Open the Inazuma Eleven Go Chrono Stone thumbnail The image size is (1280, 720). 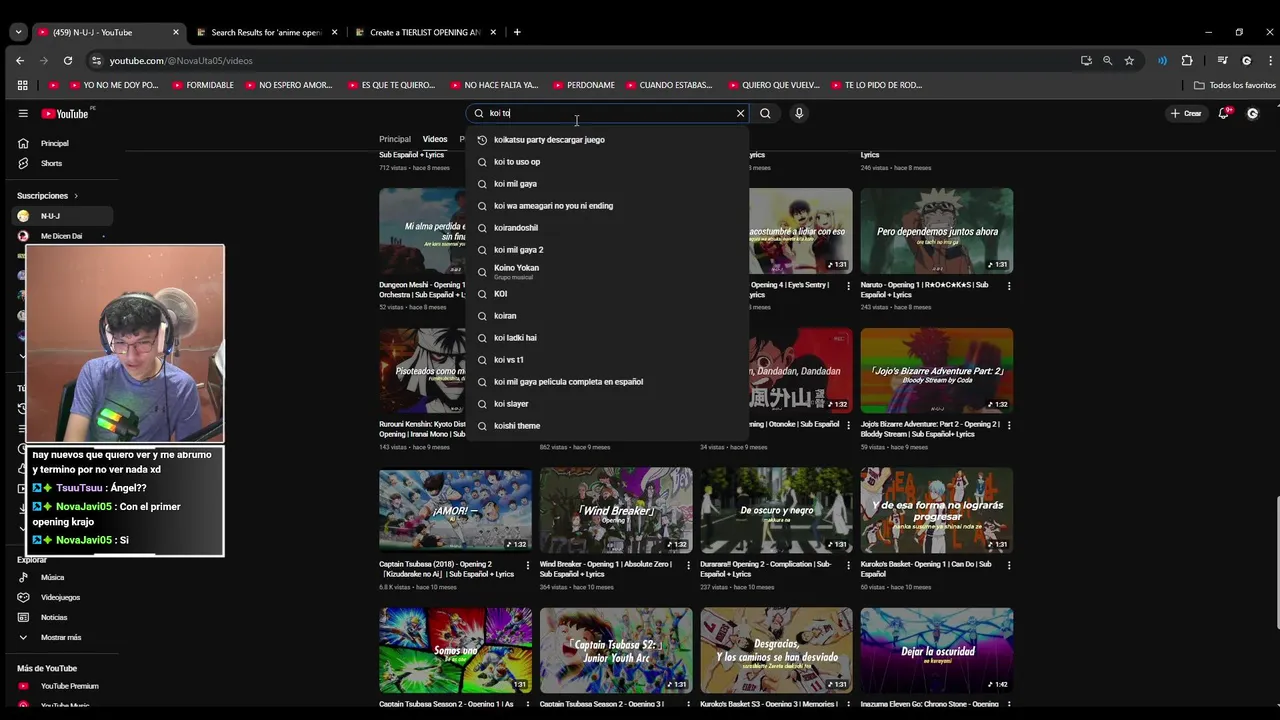(x=937, y=651)
